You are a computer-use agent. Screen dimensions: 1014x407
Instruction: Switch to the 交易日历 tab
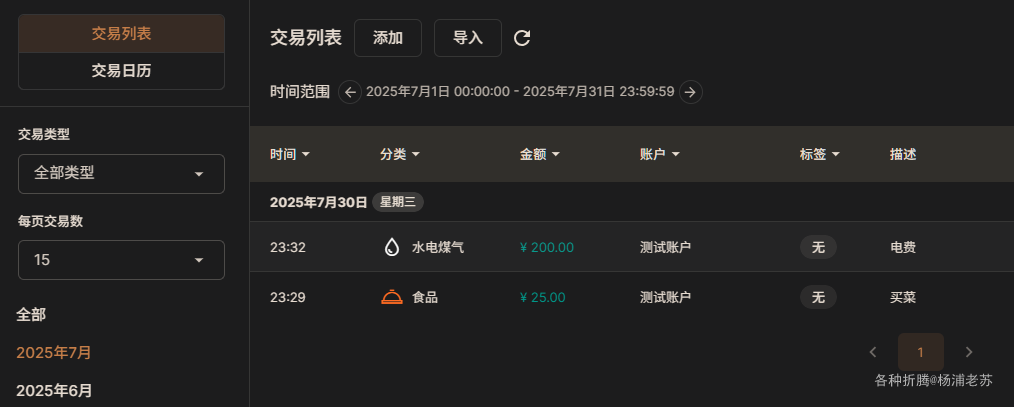point(122,71)
